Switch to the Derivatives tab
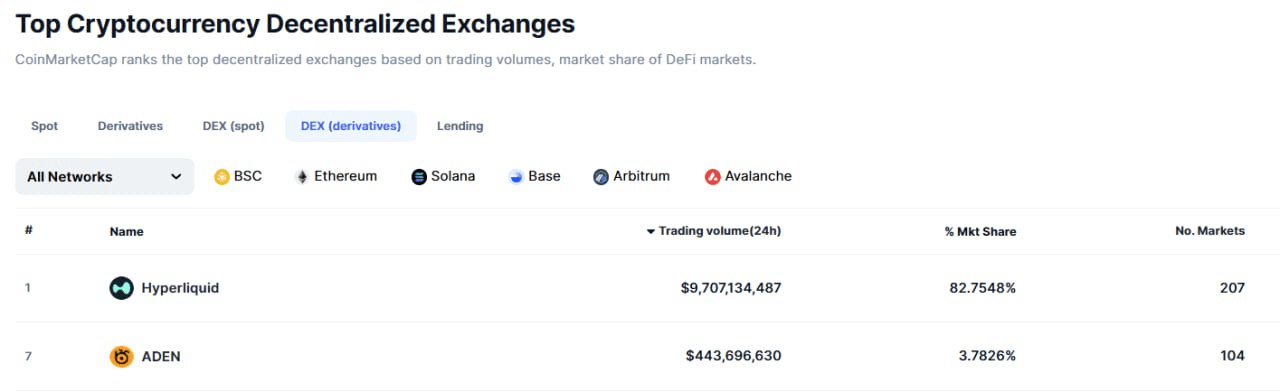 [130, 126]
